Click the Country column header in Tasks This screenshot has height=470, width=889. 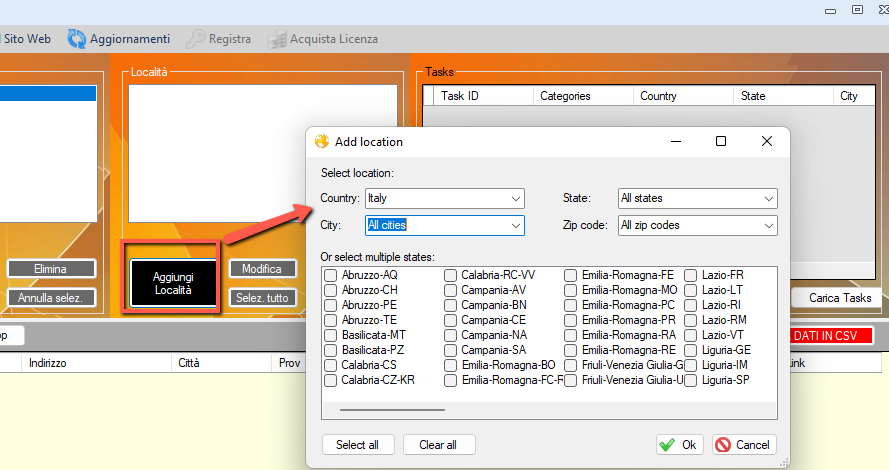(x=658, y=96)
